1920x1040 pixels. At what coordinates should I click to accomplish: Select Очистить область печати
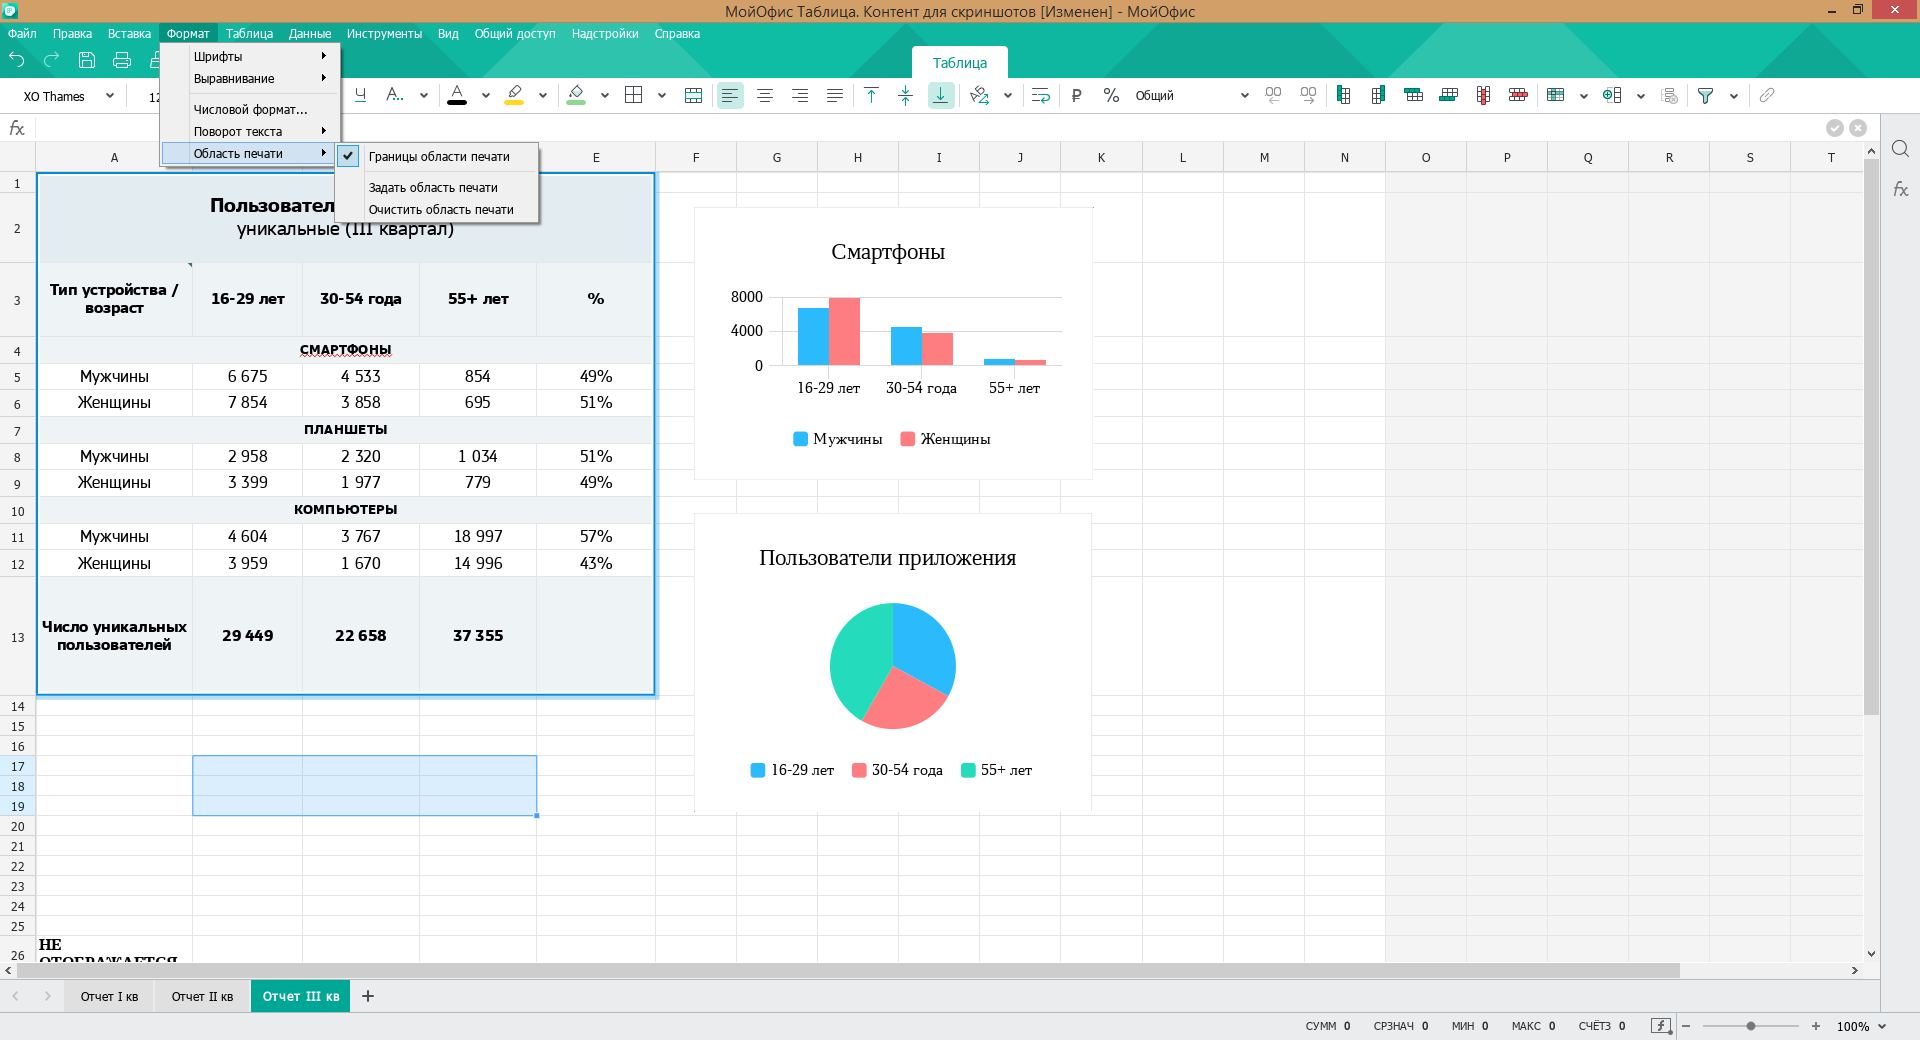[x=438, y=209]
